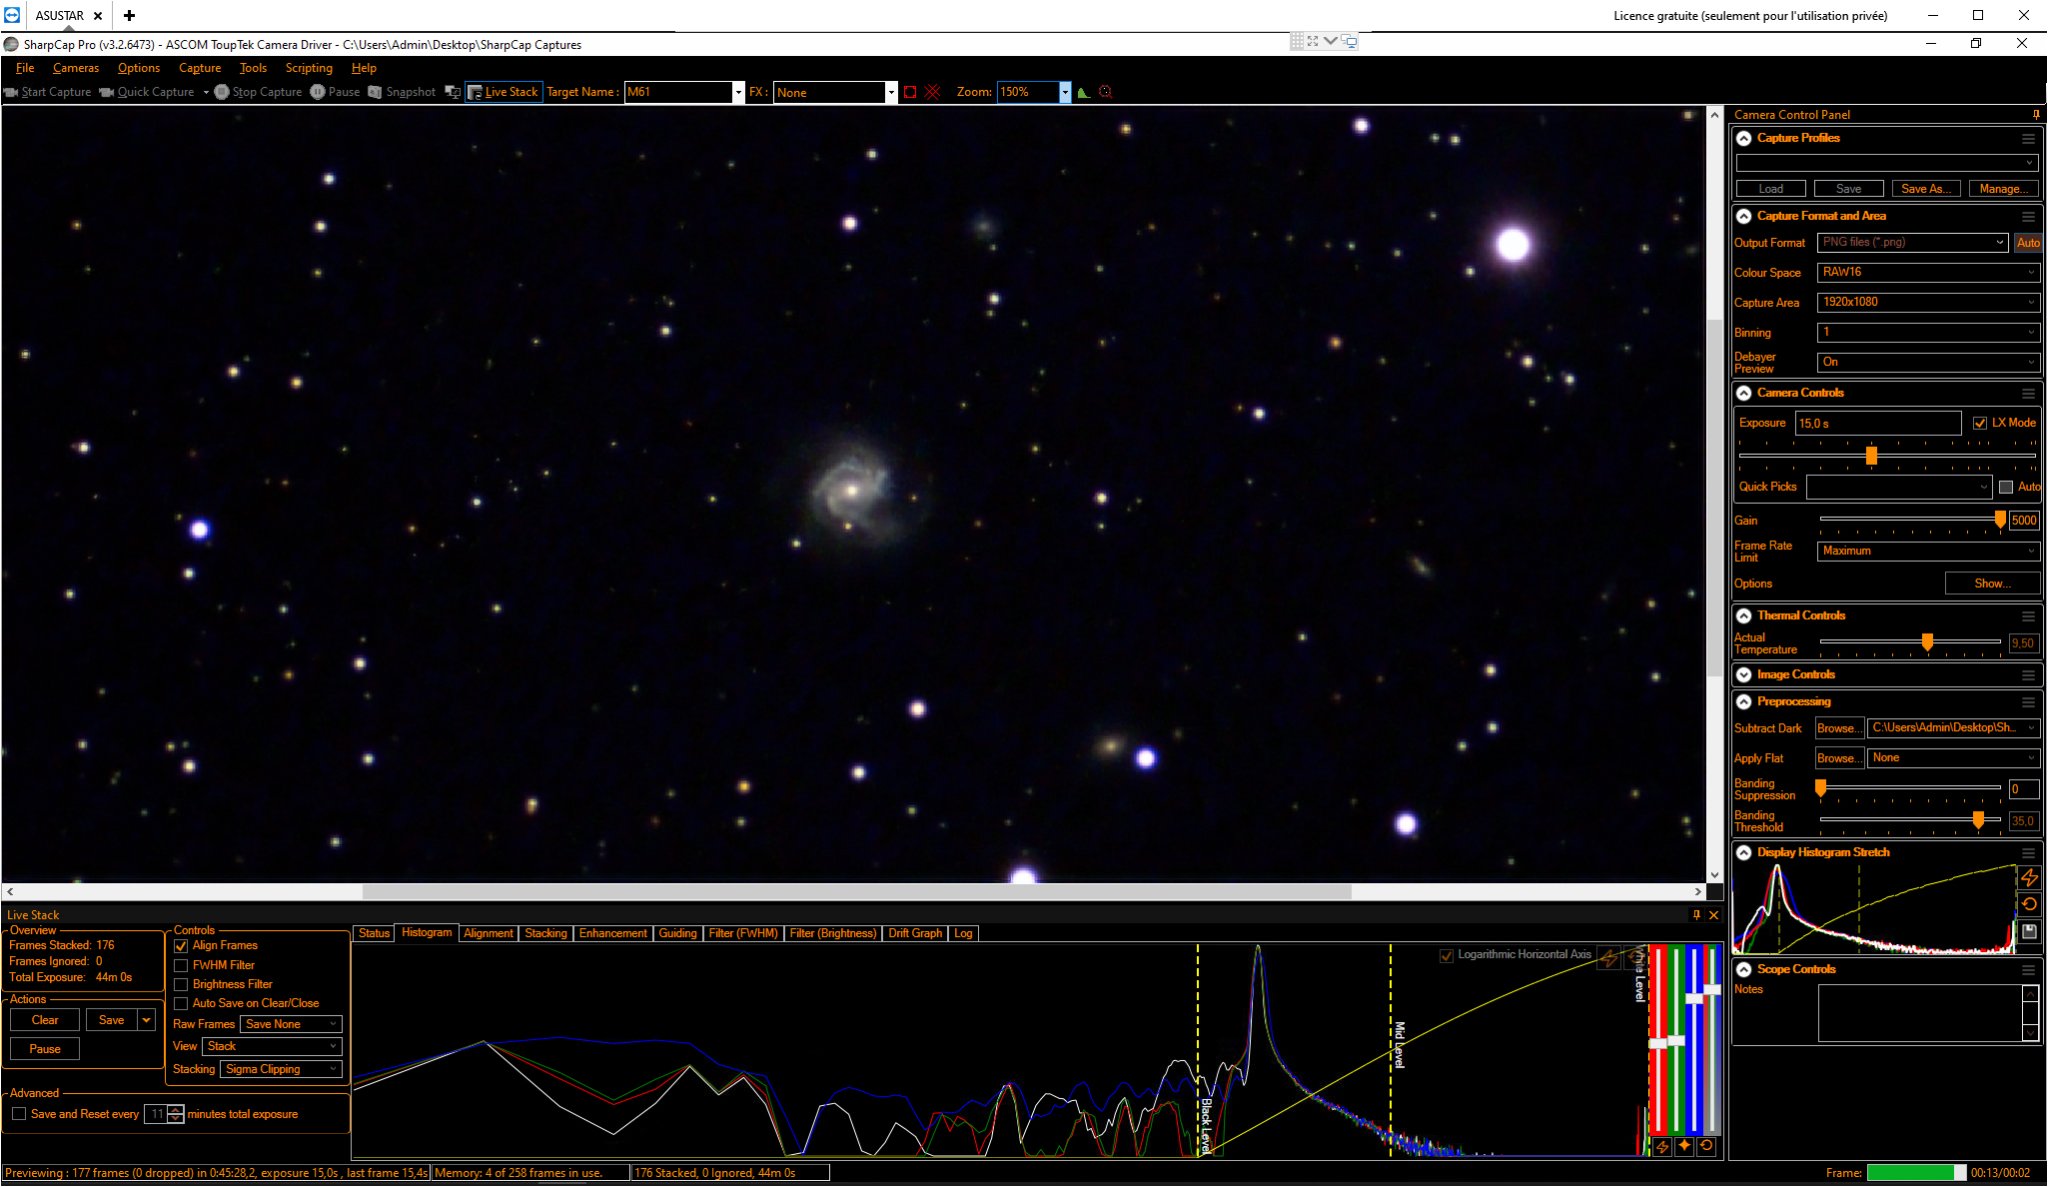The height and width of the screenshot is (1187, 2048).
Task: Click the star colour-balance icon below RGB sliders
Action: pos(1684,1146)
